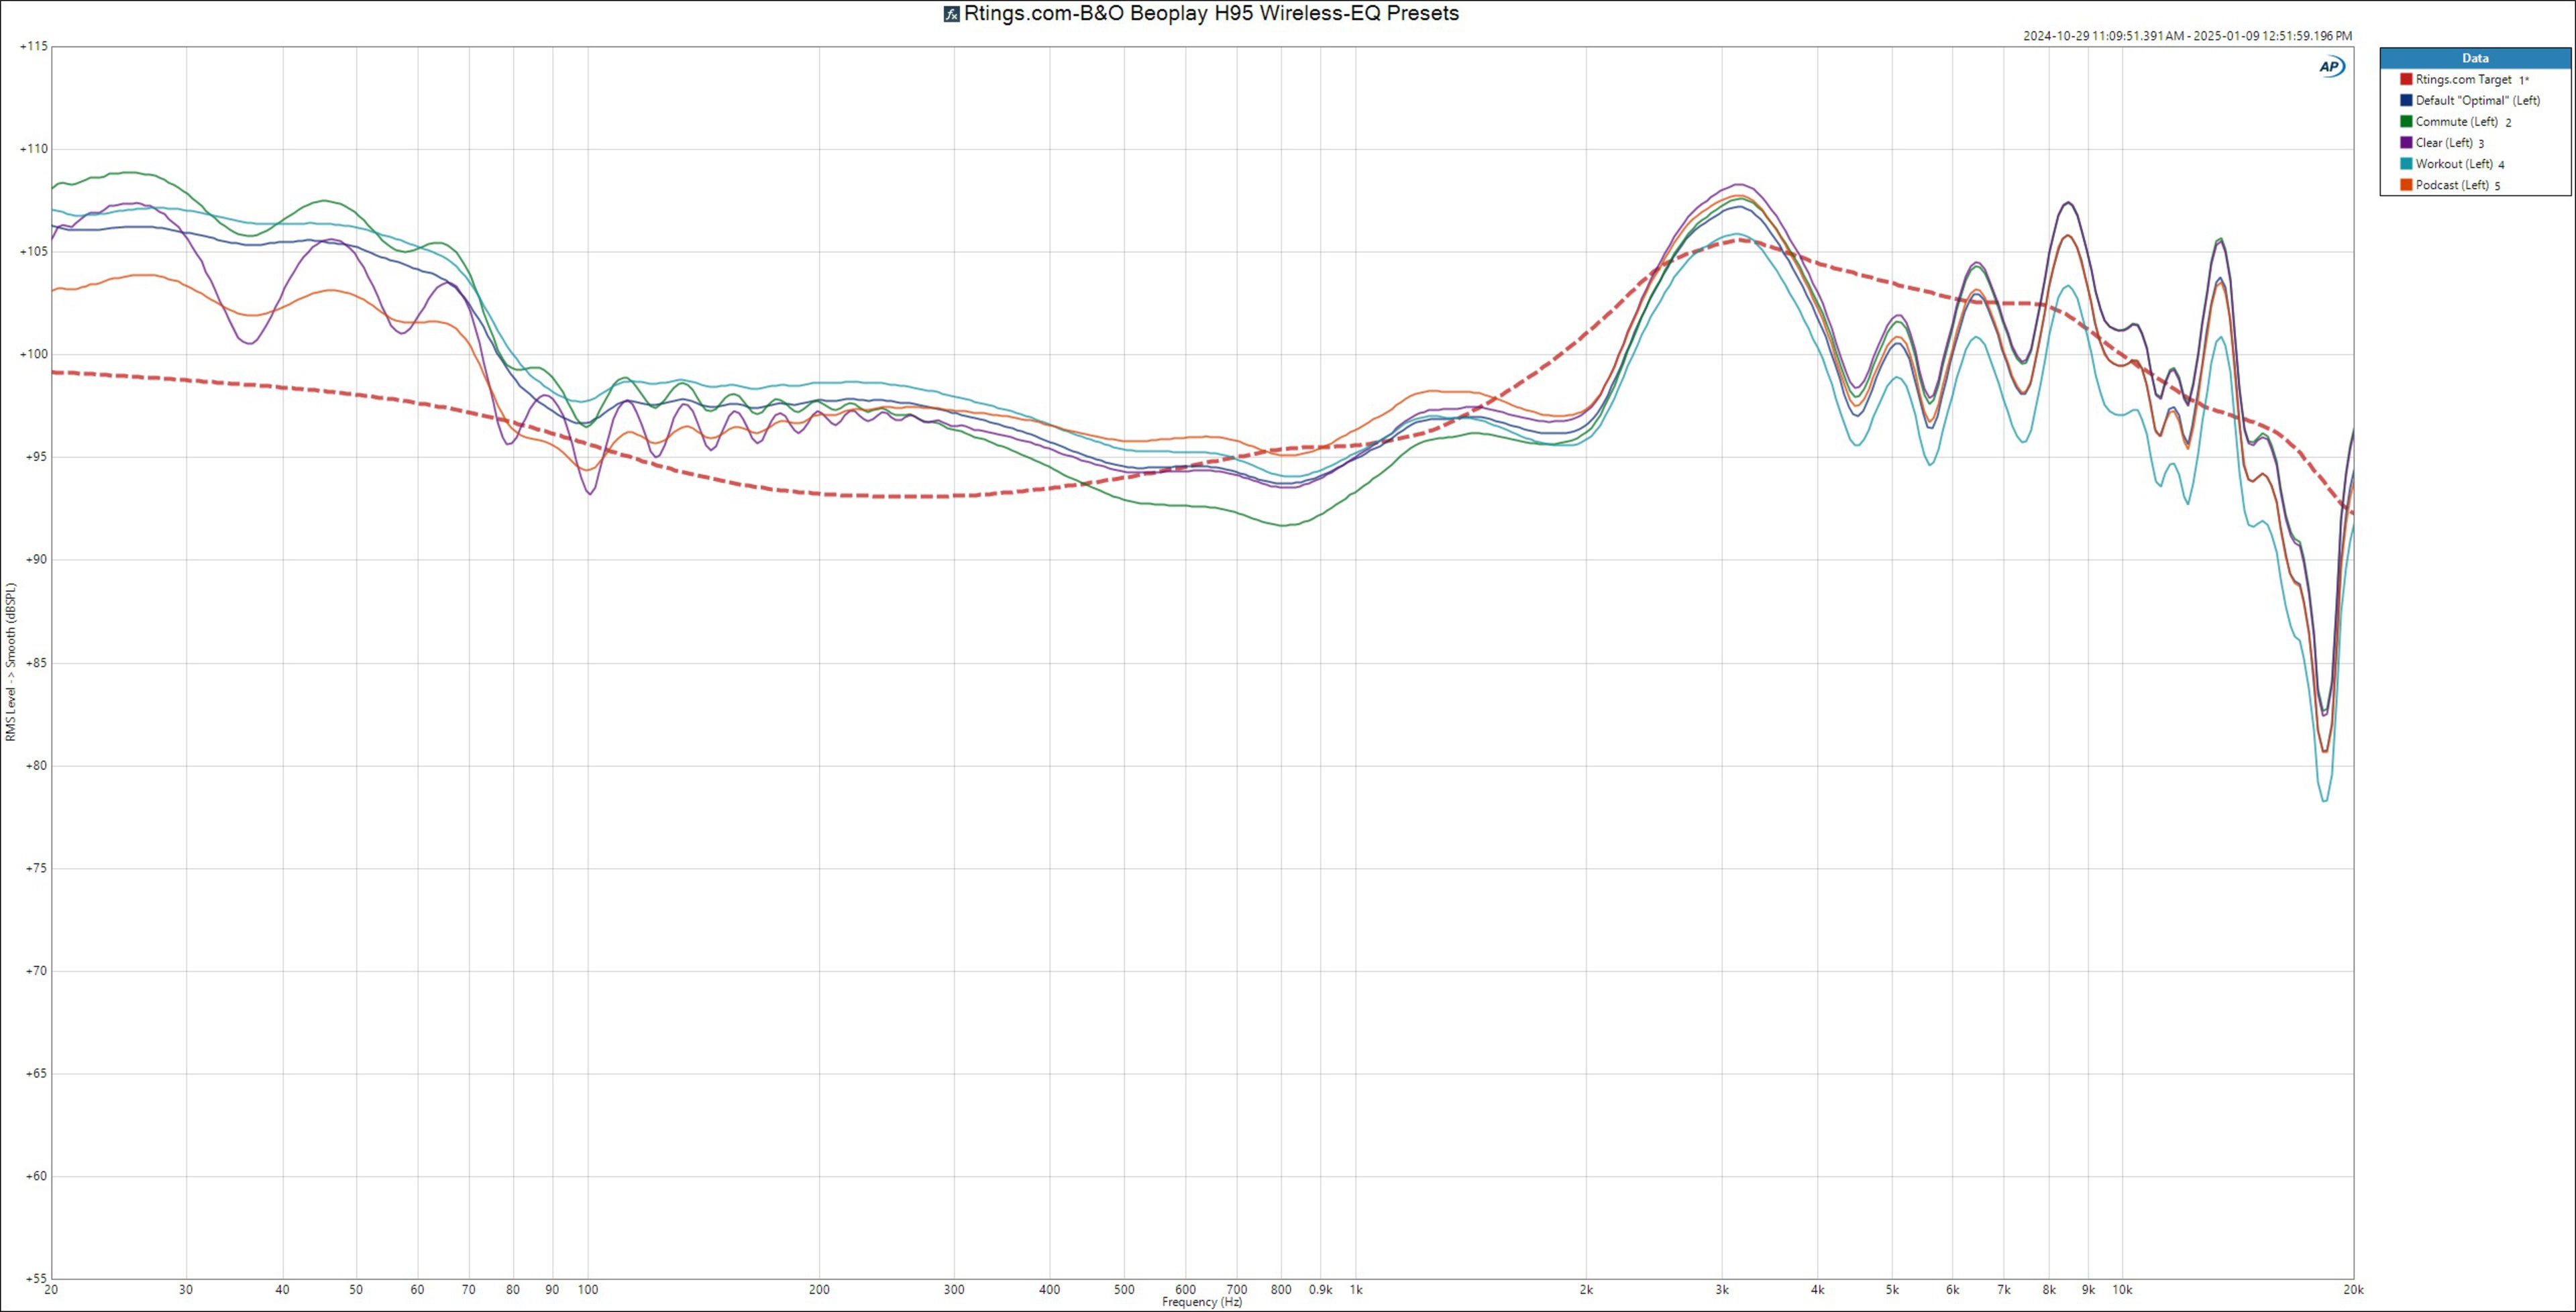Click the orange Podcast legend swatch
Image resolution: width=2576 pixels, height=1312 pixels.
(x=2406, y=185)
